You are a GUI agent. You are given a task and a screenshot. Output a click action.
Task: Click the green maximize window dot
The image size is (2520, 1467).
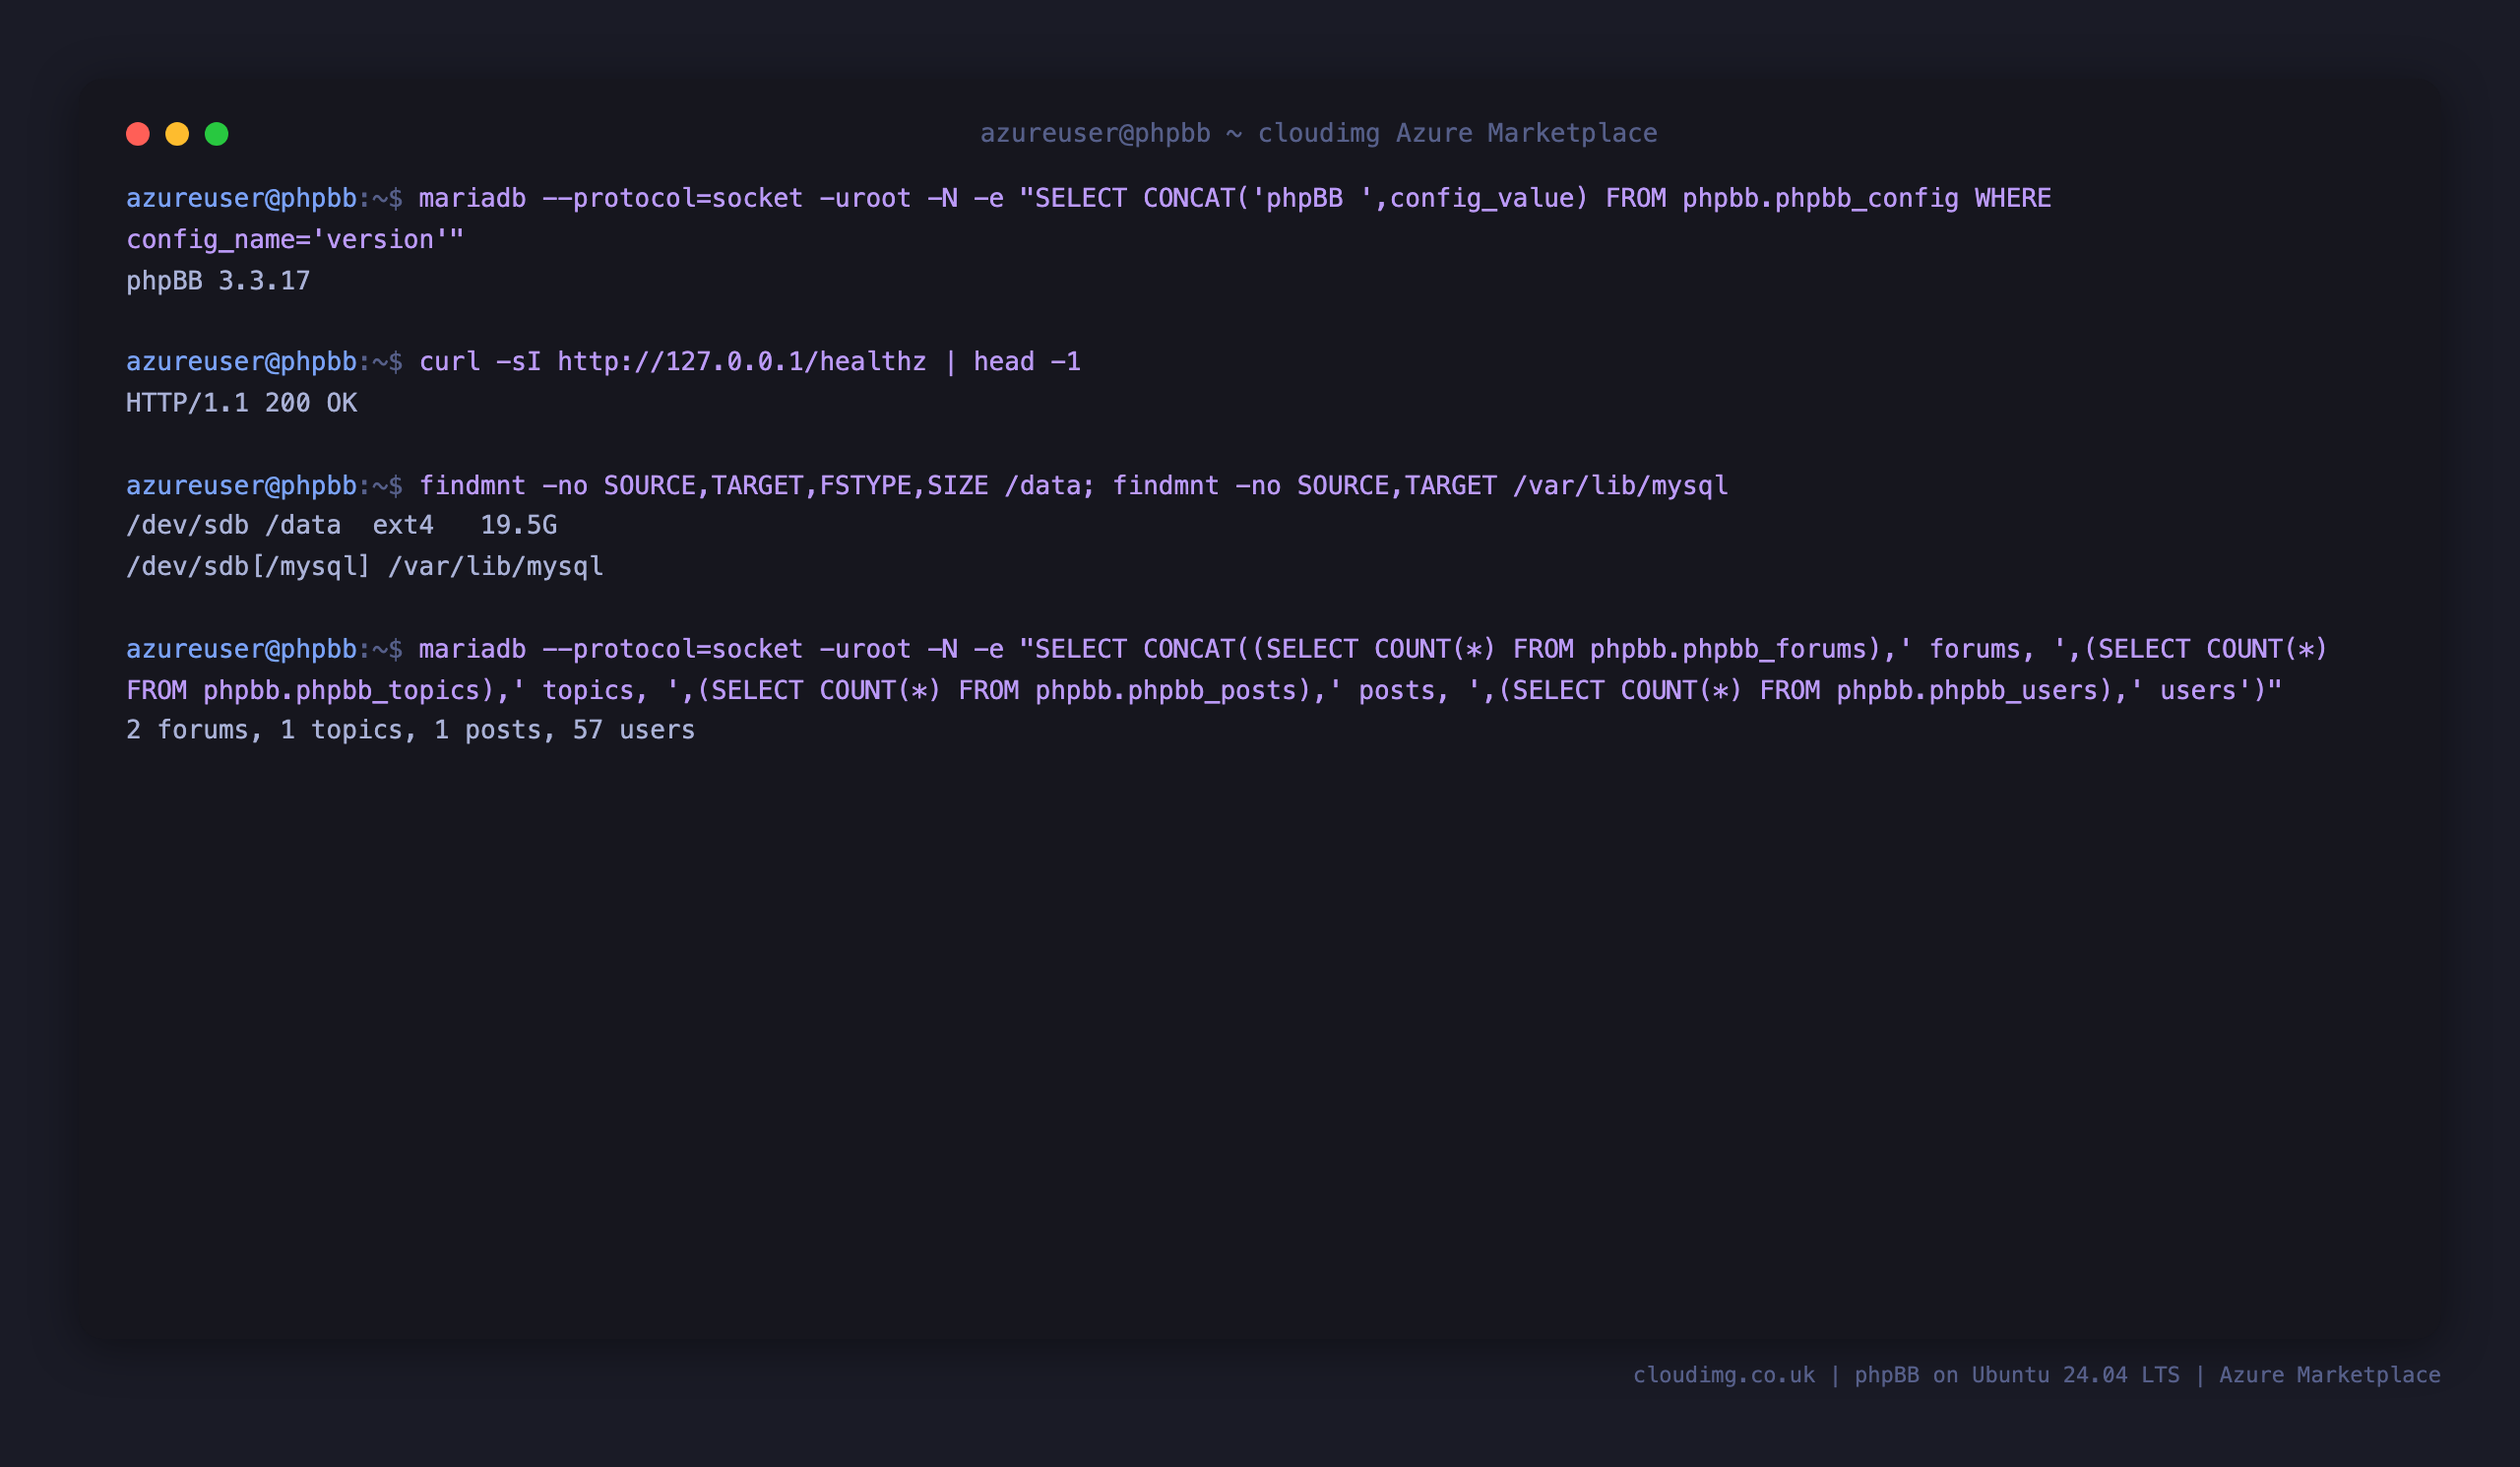click(217, 134)
